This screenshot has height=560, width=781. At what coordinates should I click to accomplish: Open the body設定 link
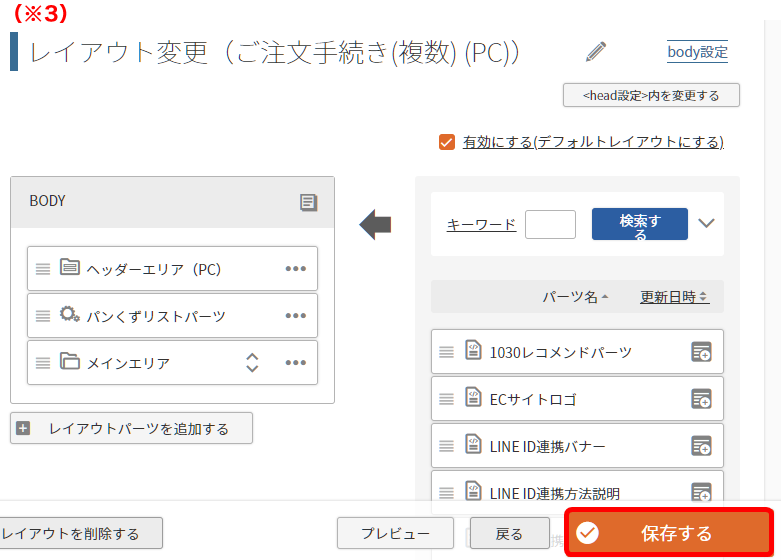697,52
